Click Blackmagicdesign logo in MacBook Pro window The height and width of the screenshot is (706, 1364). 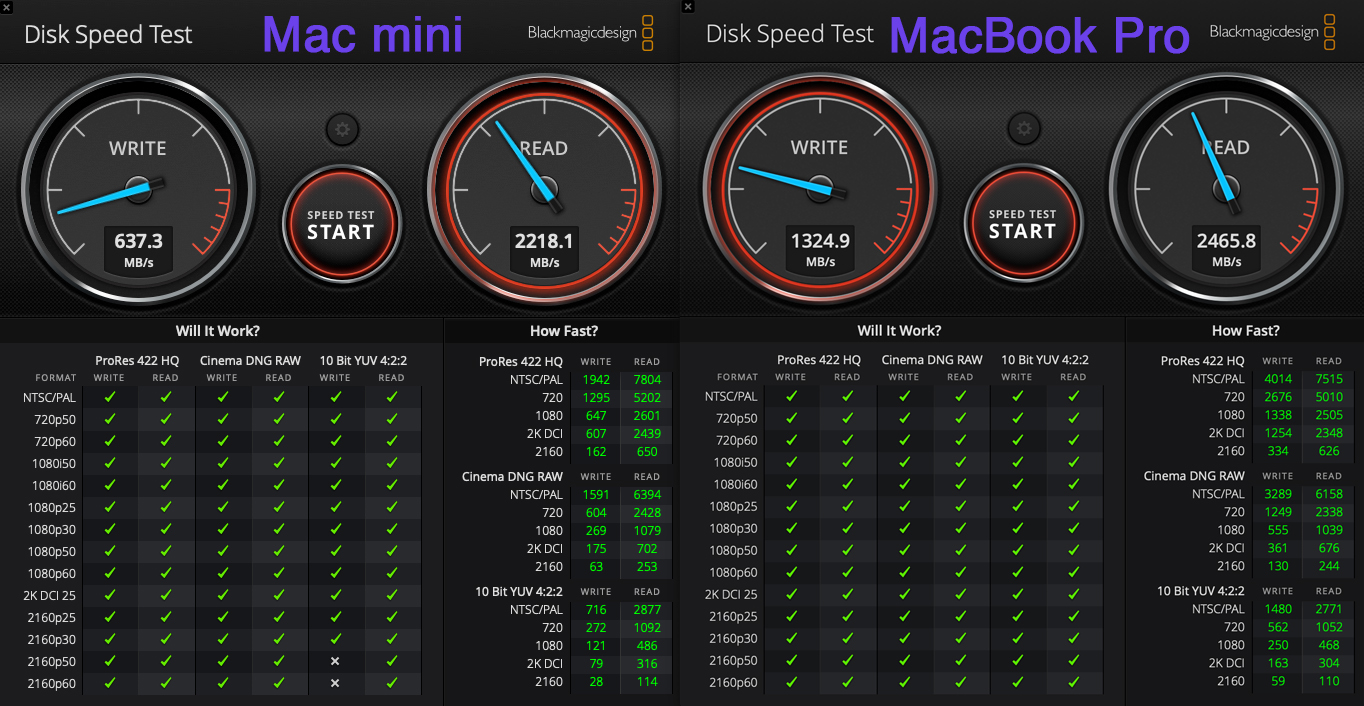[x=1272, y=33]
